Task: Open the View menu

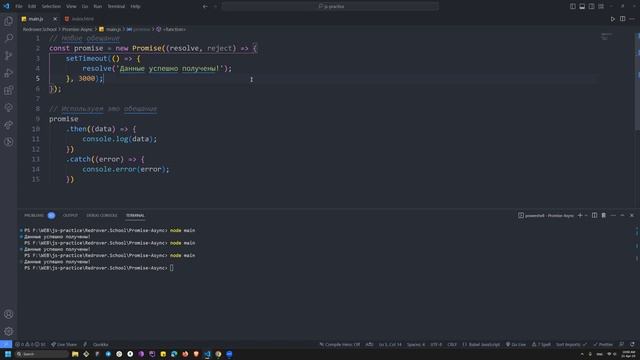Action: 71,7
